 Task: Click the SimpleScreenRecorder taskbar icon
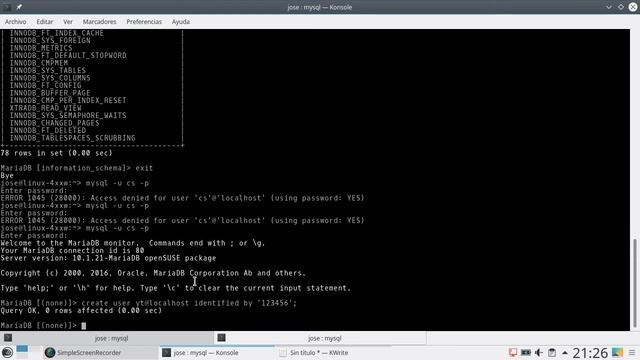(x=50, y=353)
